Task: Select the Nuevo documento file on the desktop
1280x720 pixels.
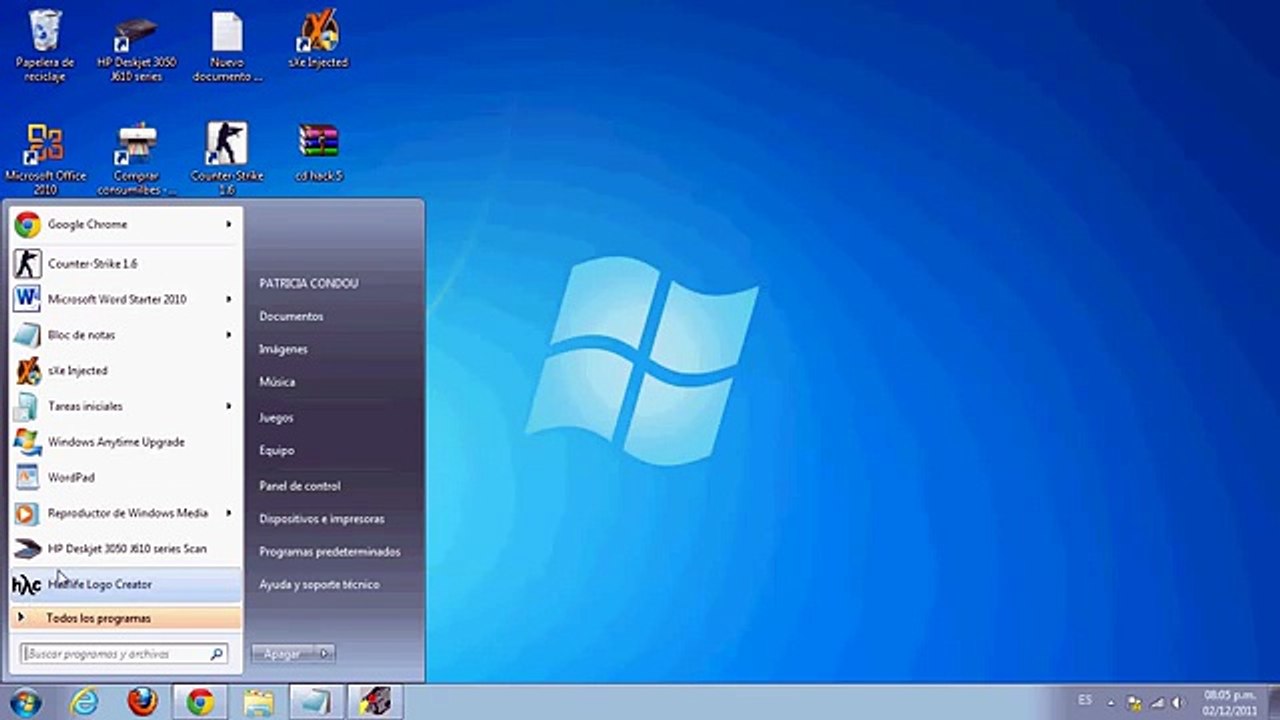Action: [227, 45]
